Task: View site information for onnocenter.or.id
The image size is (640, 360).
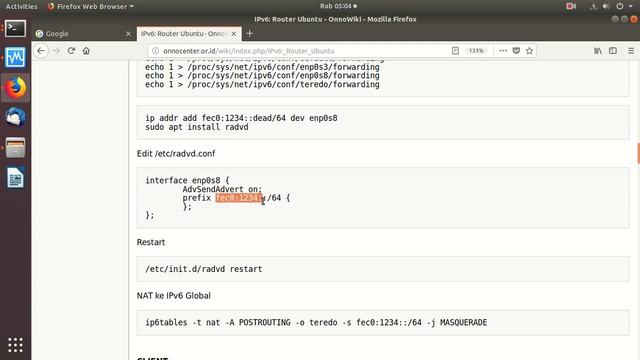Action: 155,51
